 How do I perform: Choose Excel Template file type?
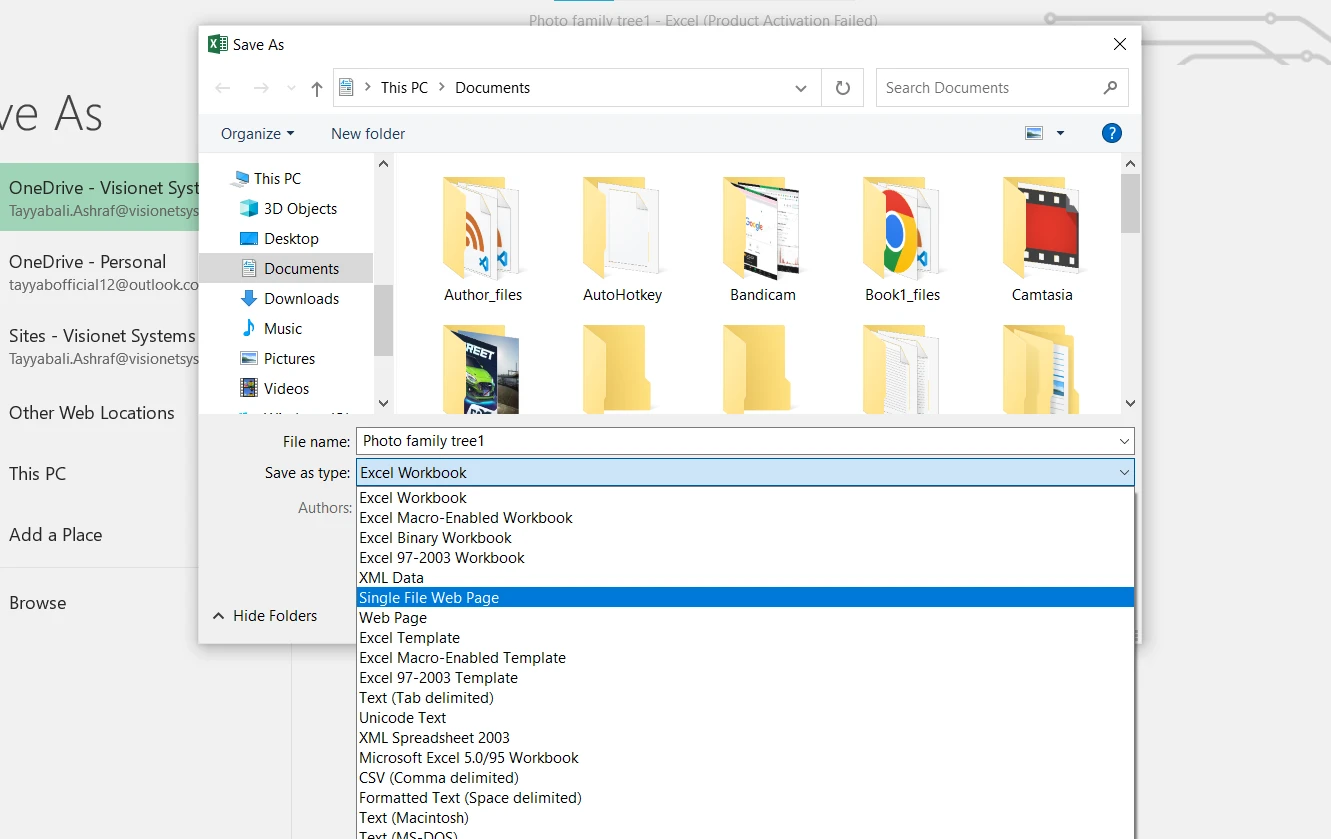point(745,638)
